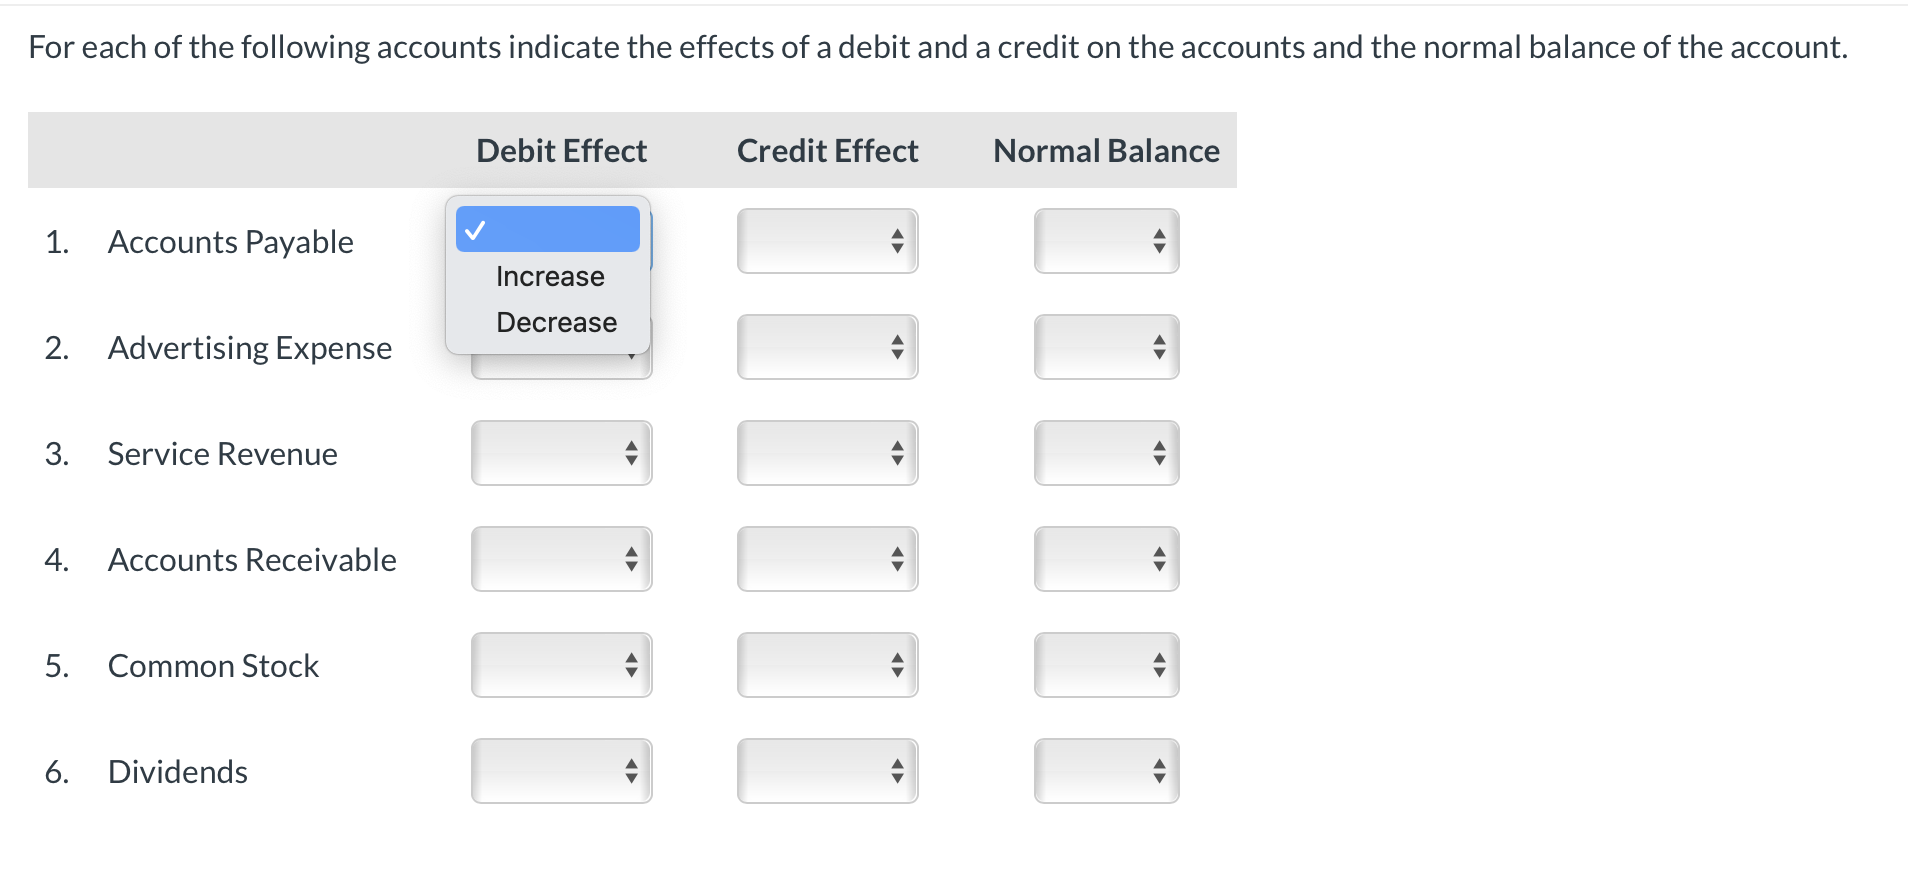The image size is (1908, 880).
Task: Select Increase from the open dropdown menu
Action: (549, 276)
